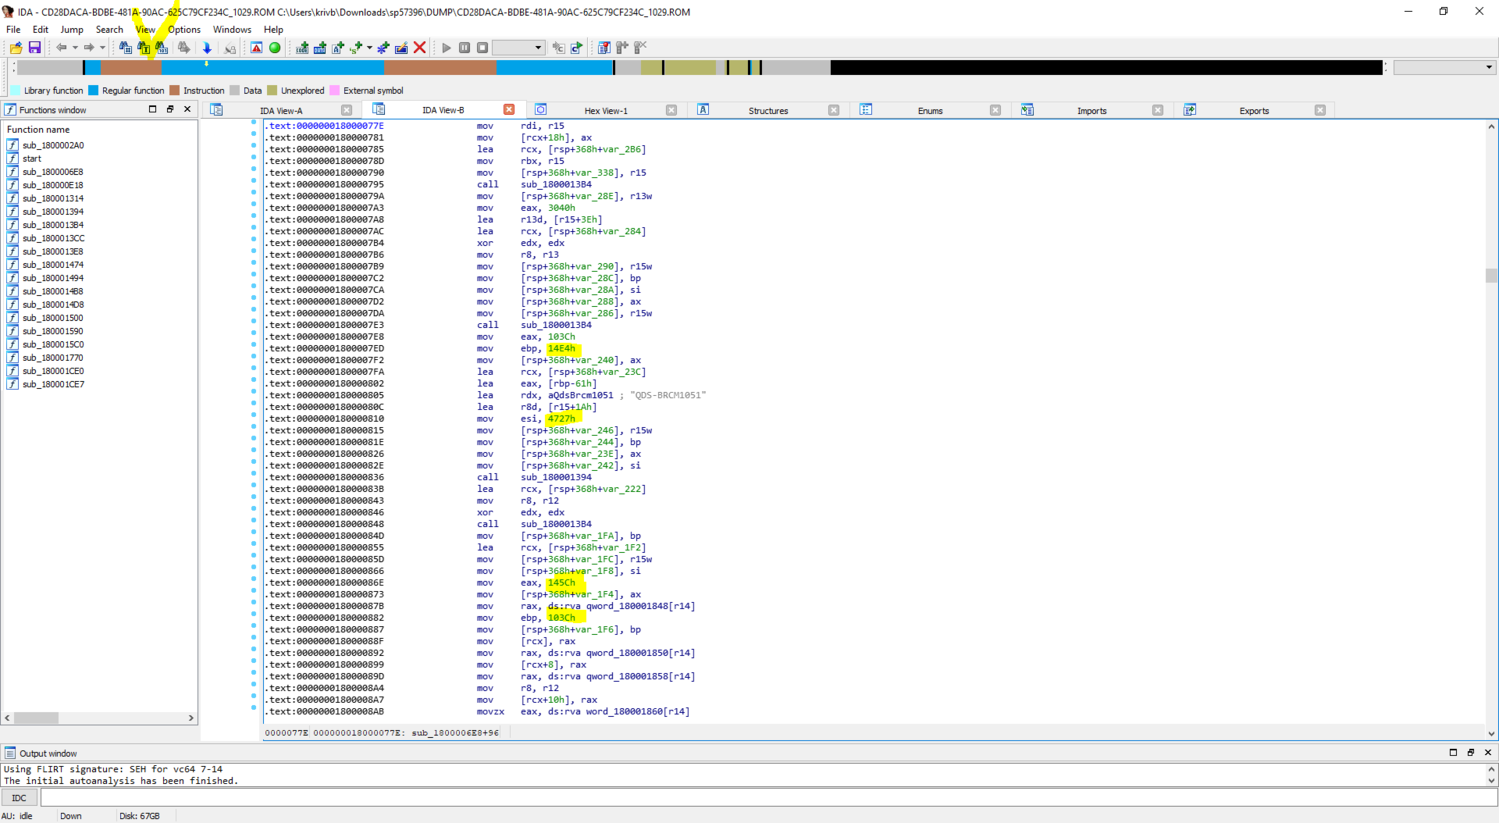
Task: Click the binary search binoculars icon
Action: tap(162, 48)
